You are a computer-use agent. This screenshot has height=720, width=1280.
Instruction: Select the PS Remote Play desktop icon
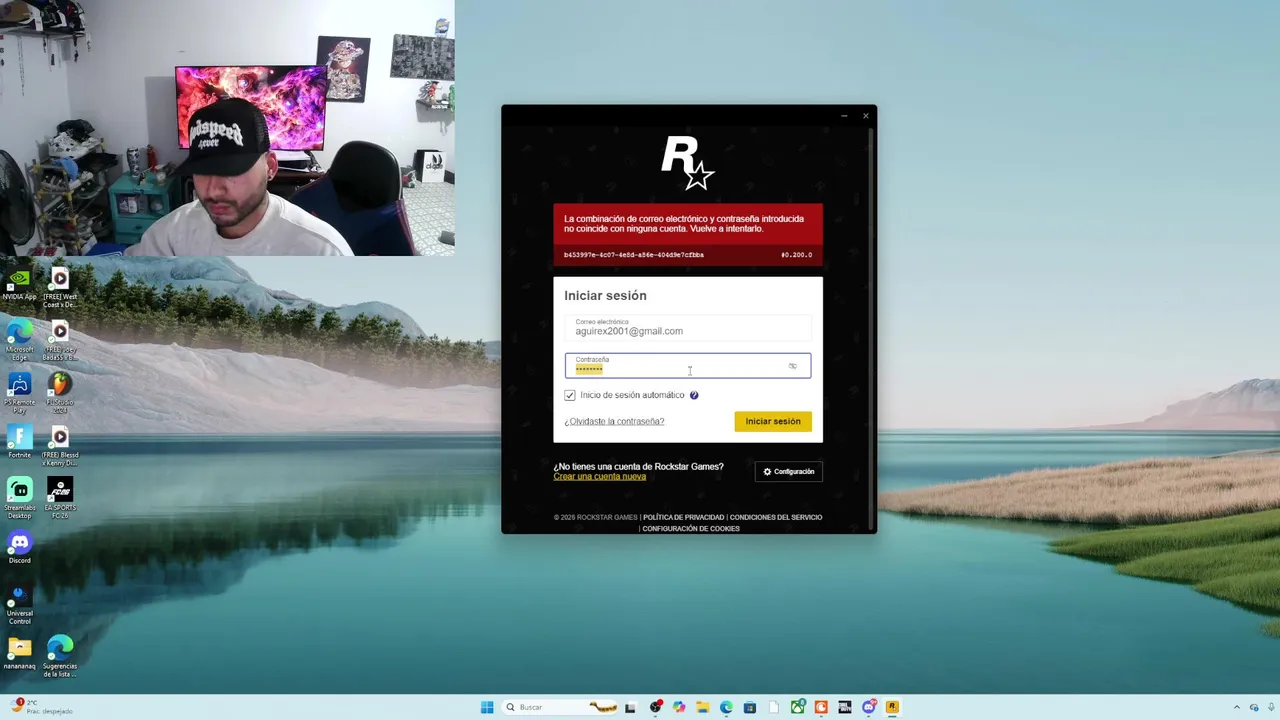[20, 392]
